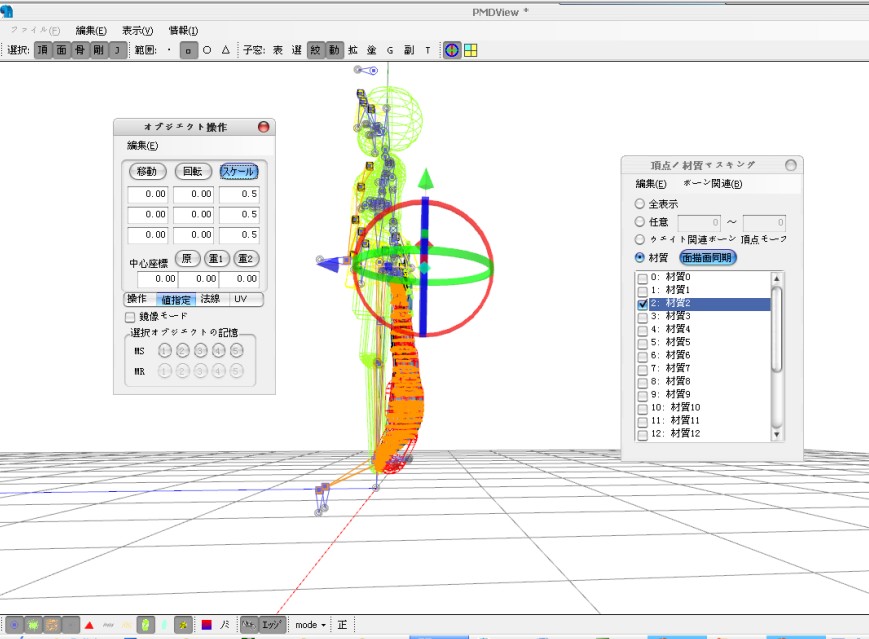Switch to the 法線 tab
Image resolution: width=869 pixels, height=639 pixels.
tap(211, 299)
